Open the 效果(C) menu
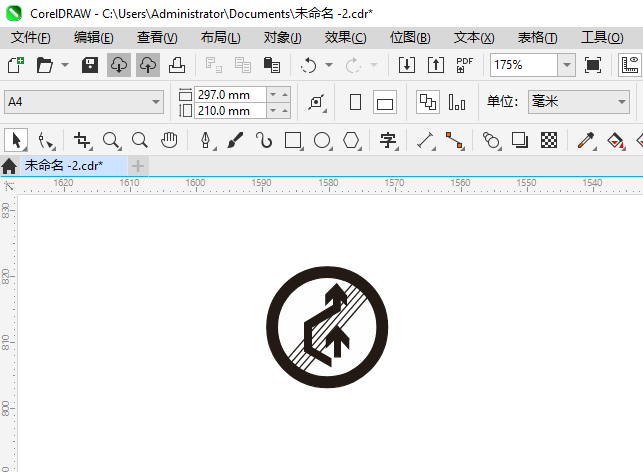Screen dimensions: 643x472 point(345,38)
